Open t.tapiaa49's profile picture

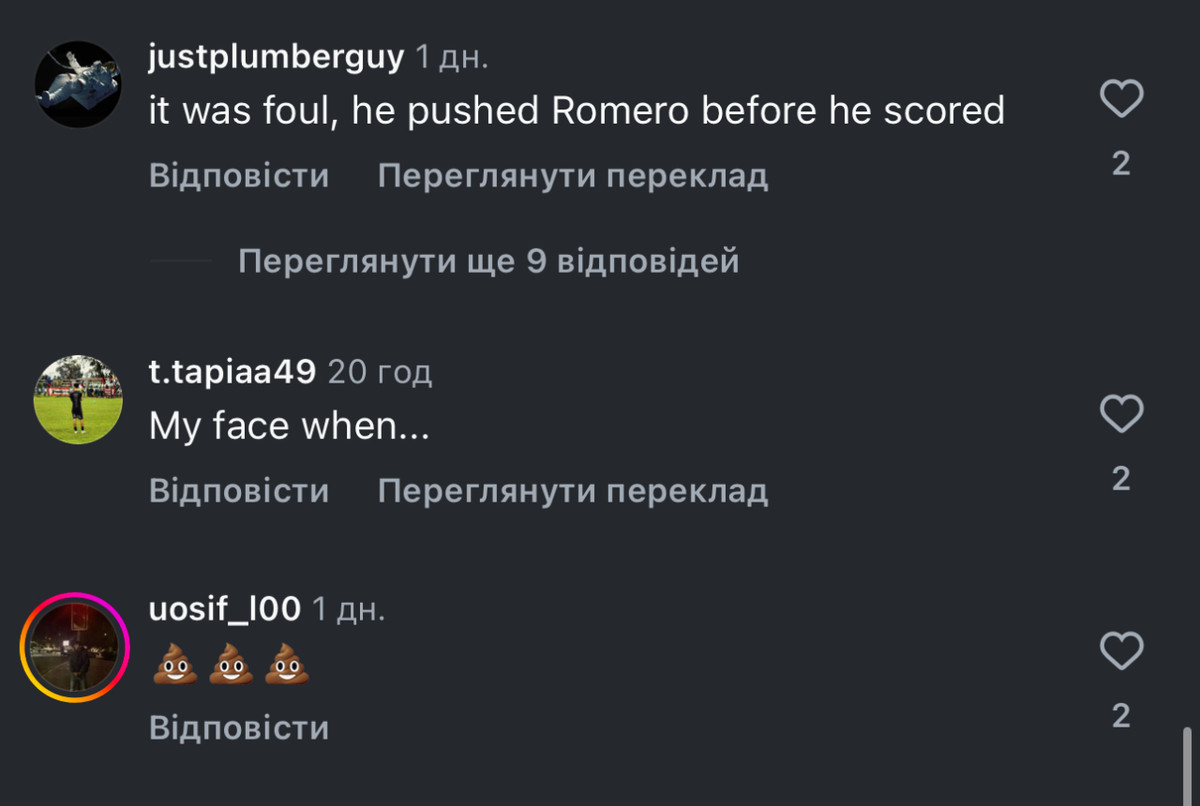pyautogui.click(x=78, y=399)
